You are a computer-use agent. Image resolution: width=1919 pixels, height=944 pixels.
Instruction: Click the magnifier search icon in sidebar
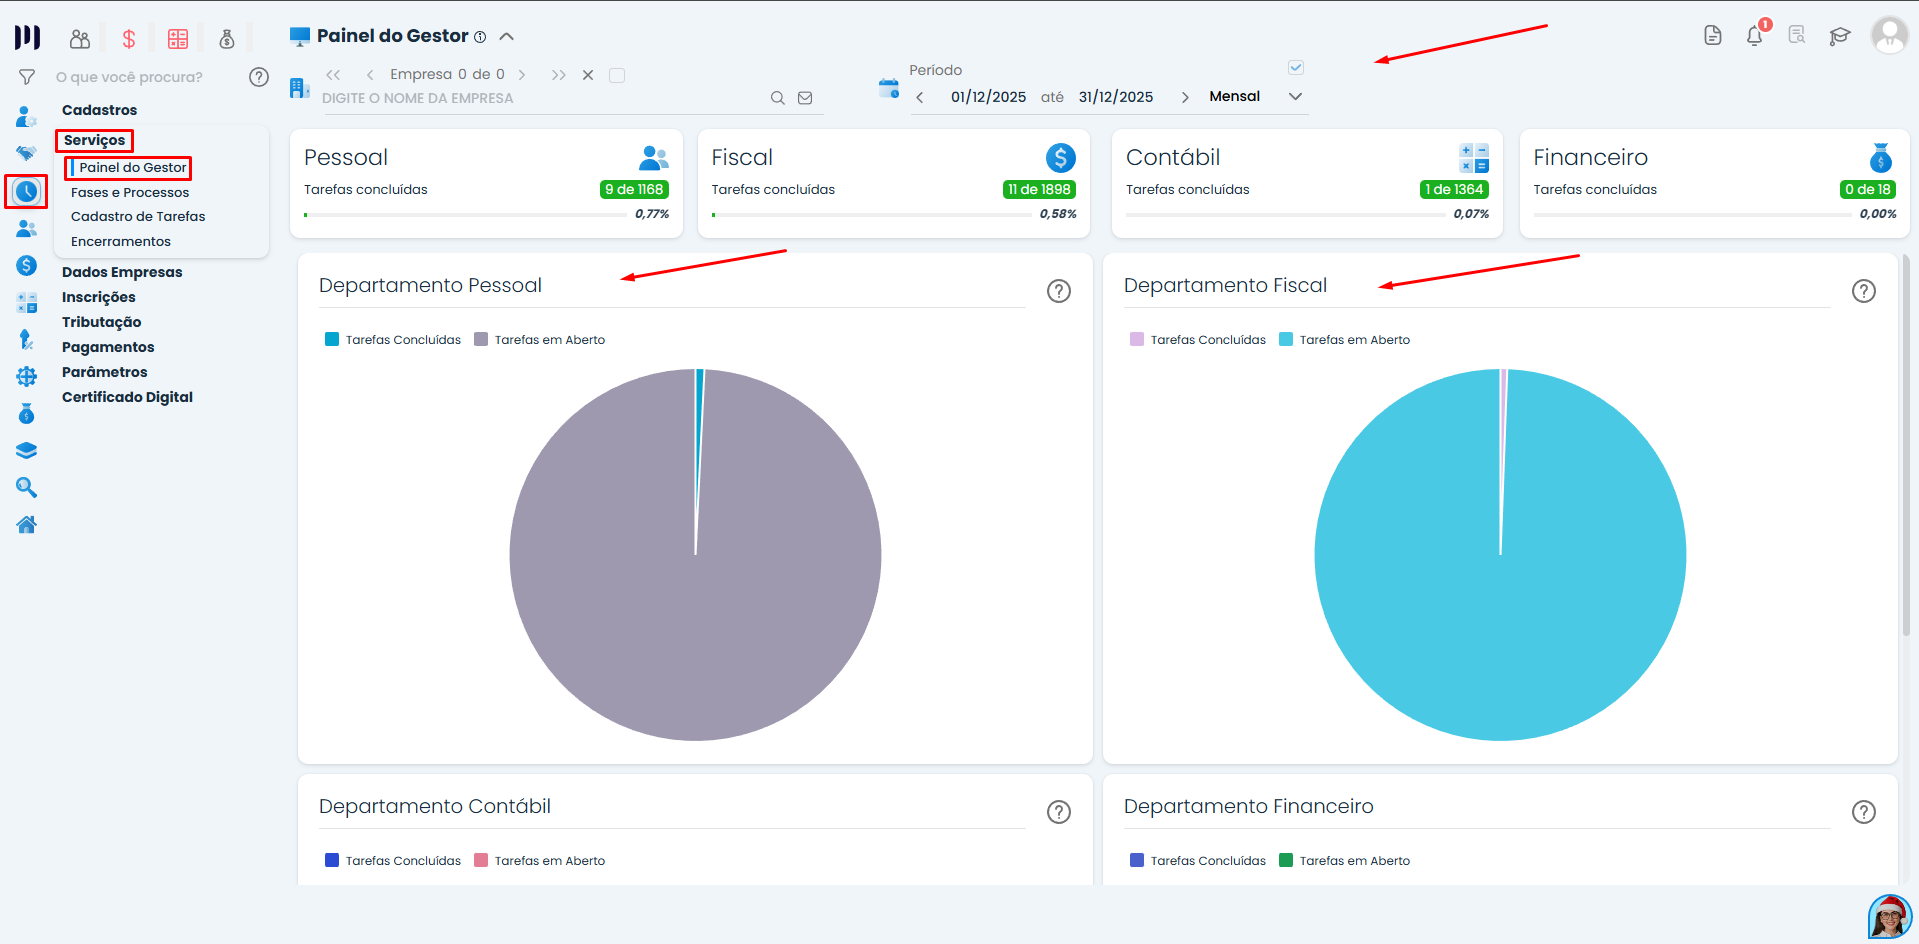pyautogui.click(x=27, y=488)
